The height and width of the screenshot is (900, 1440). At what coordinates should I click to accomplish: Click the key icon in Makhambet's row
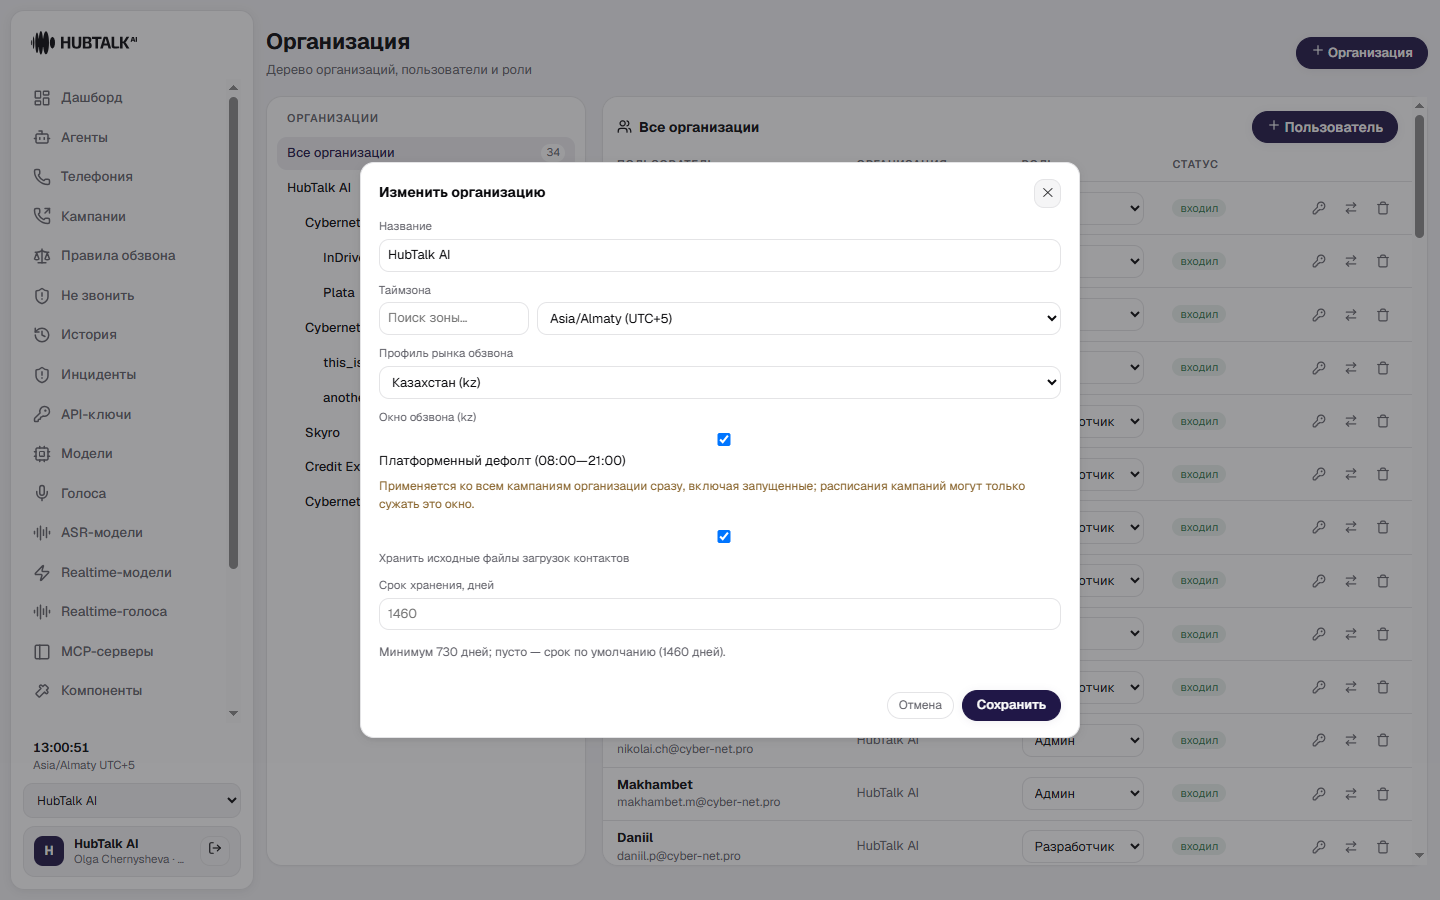tap(1319, 794)
